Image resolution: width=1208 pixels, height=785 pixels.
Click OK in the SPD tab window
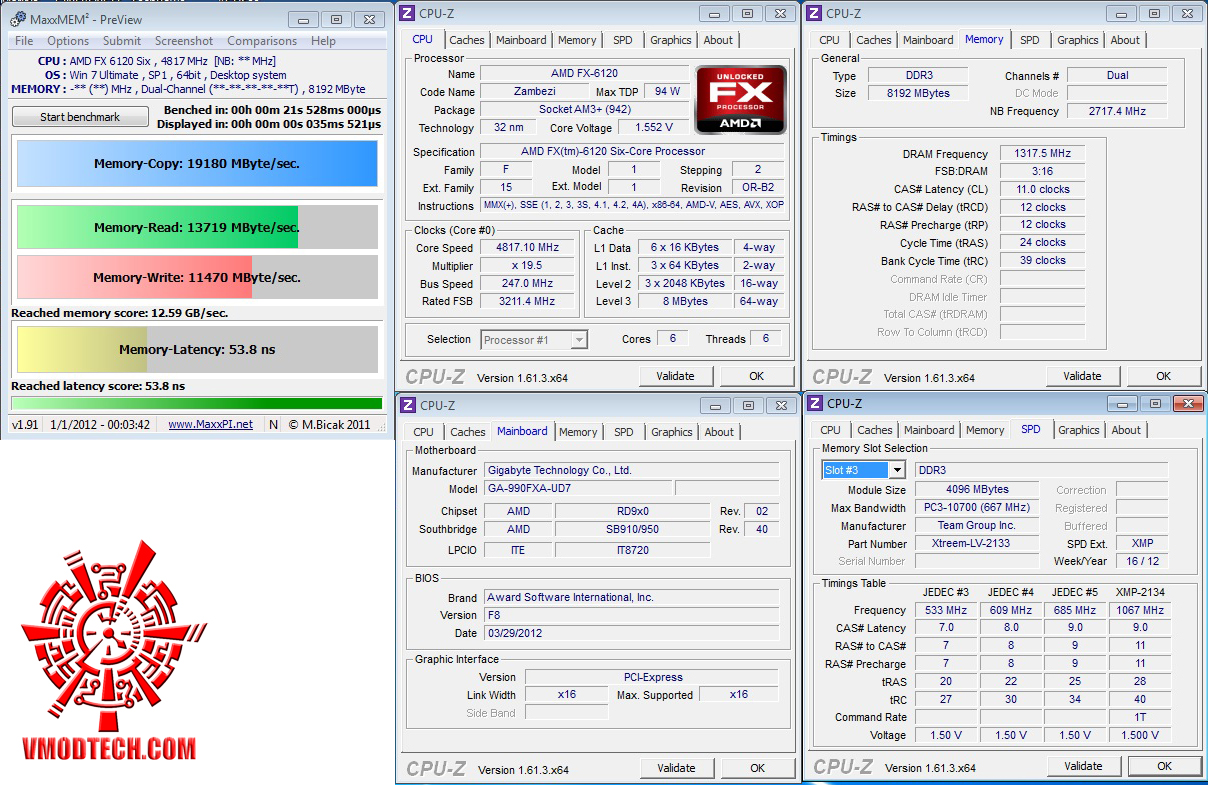click(1165, 766)
